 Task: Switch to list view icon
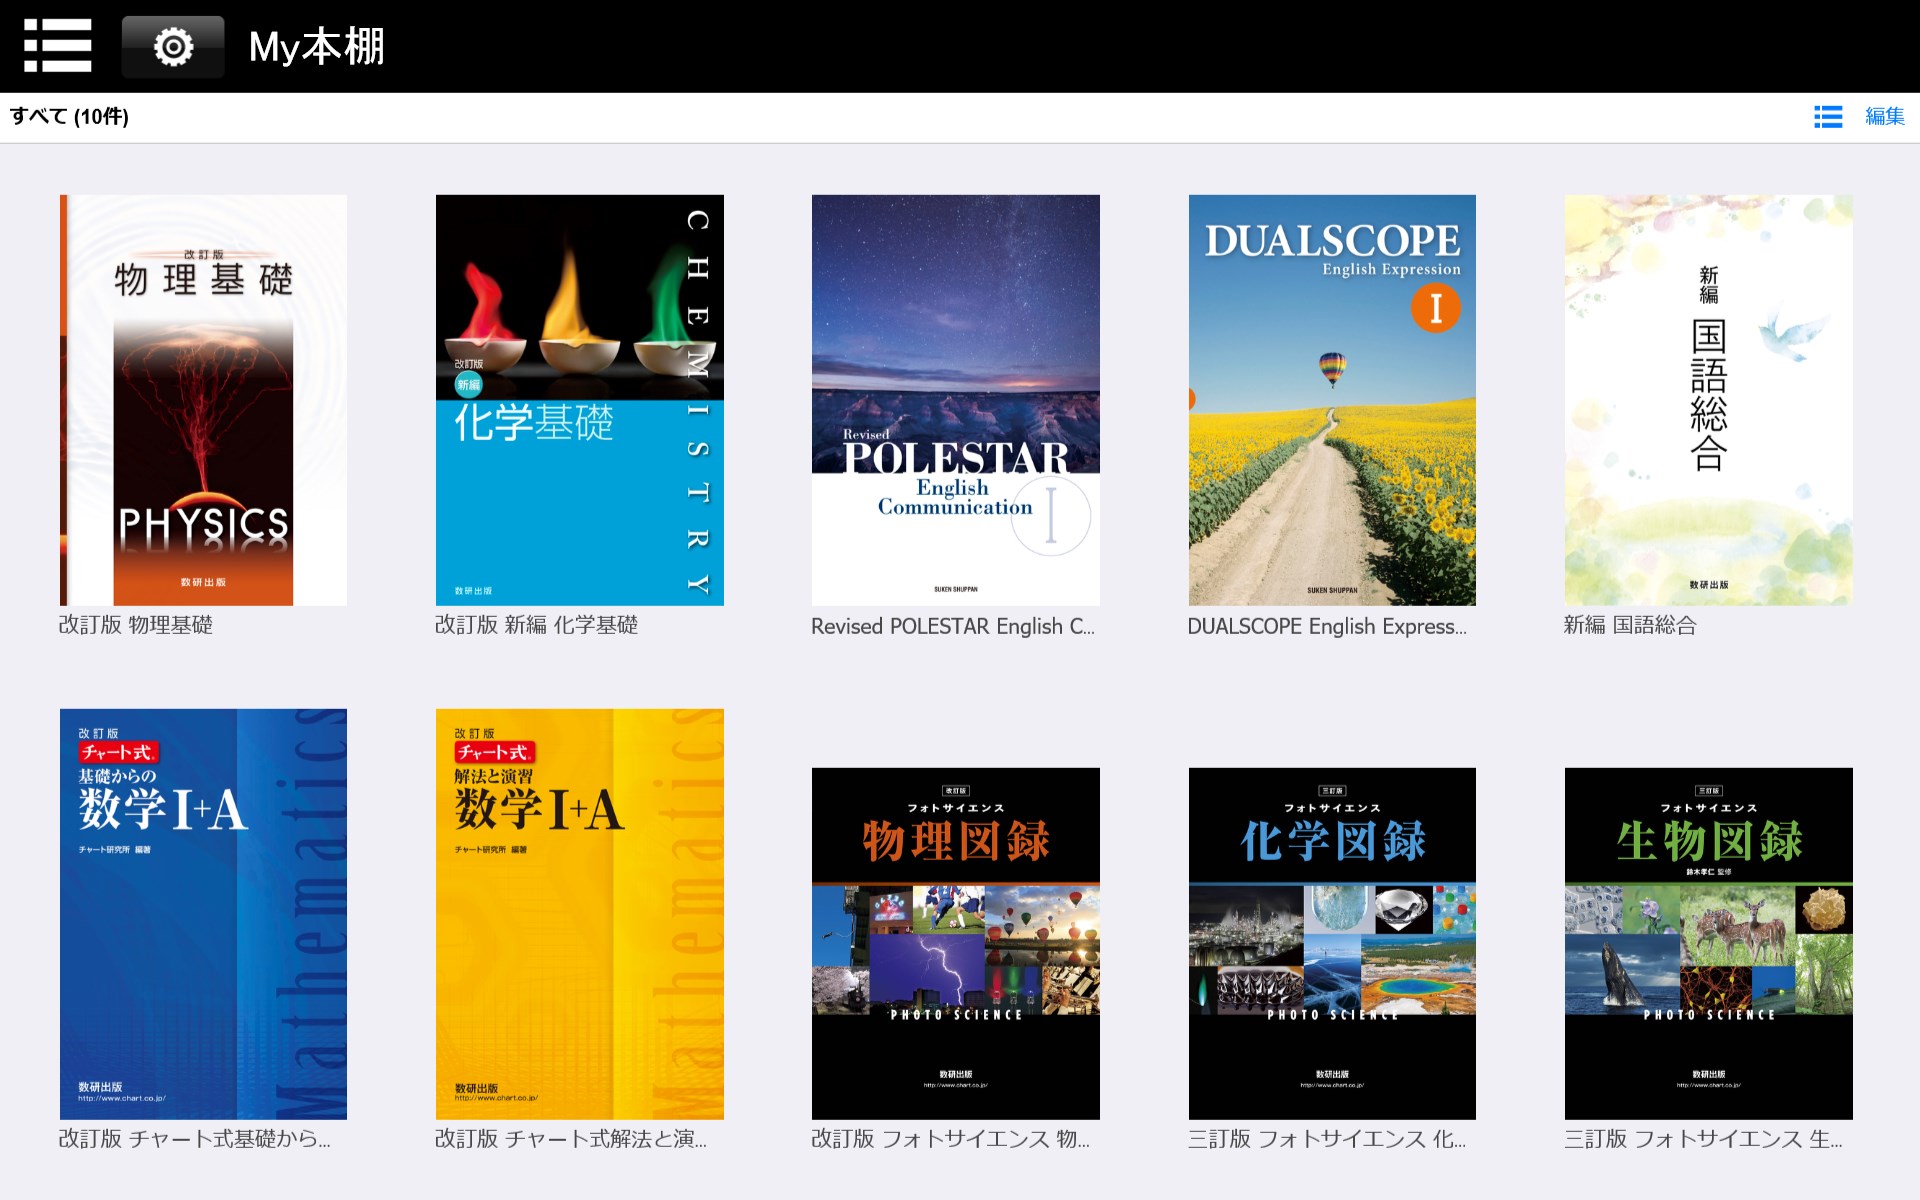[x=1828, y=117]
